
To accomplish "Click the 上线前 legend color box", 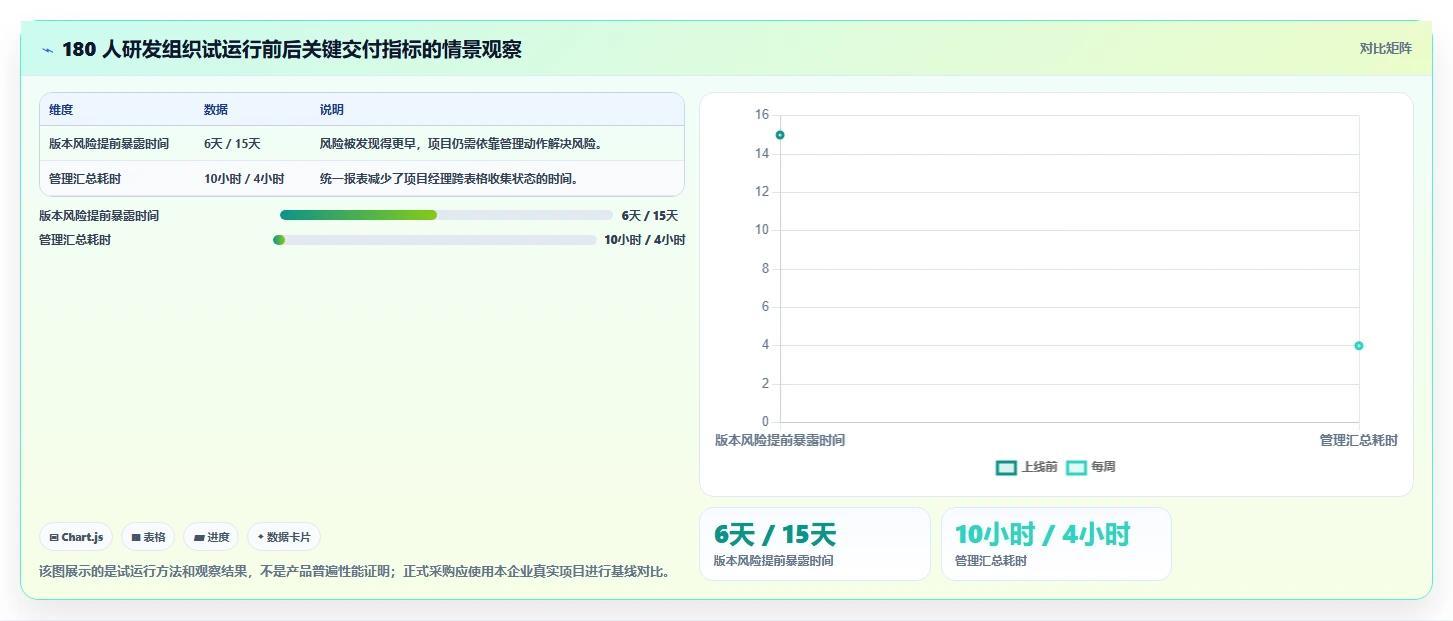I will click(x=1007, y=467).
